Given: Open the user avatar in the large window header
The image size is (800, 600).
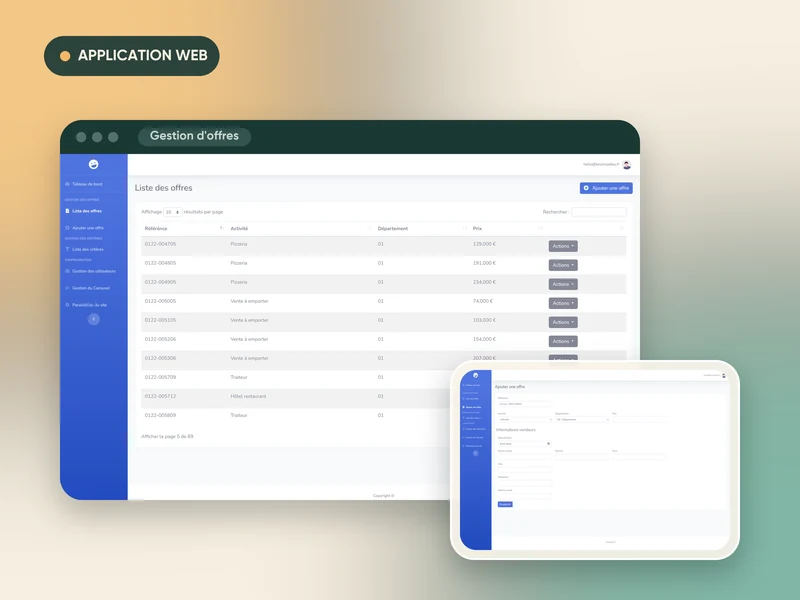Looking at the screenshot, I should click(627, 164).
